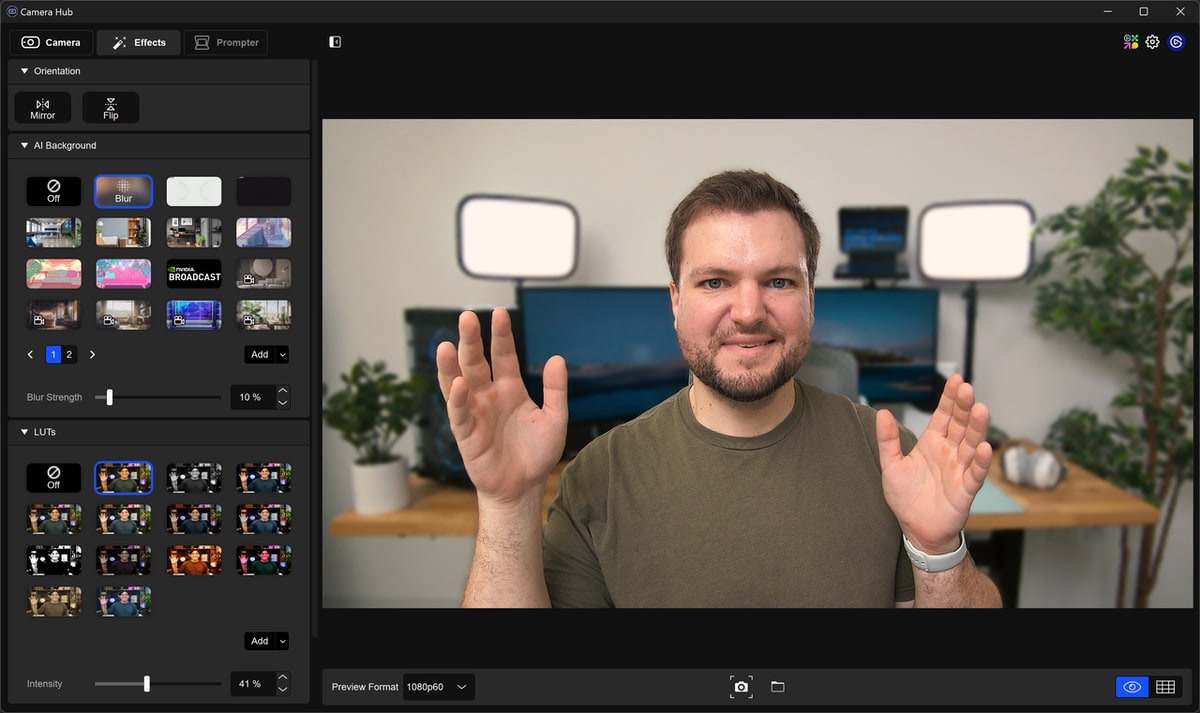Click the Flip orientation button
1200x713 pixels.
(x=110, y=108)
